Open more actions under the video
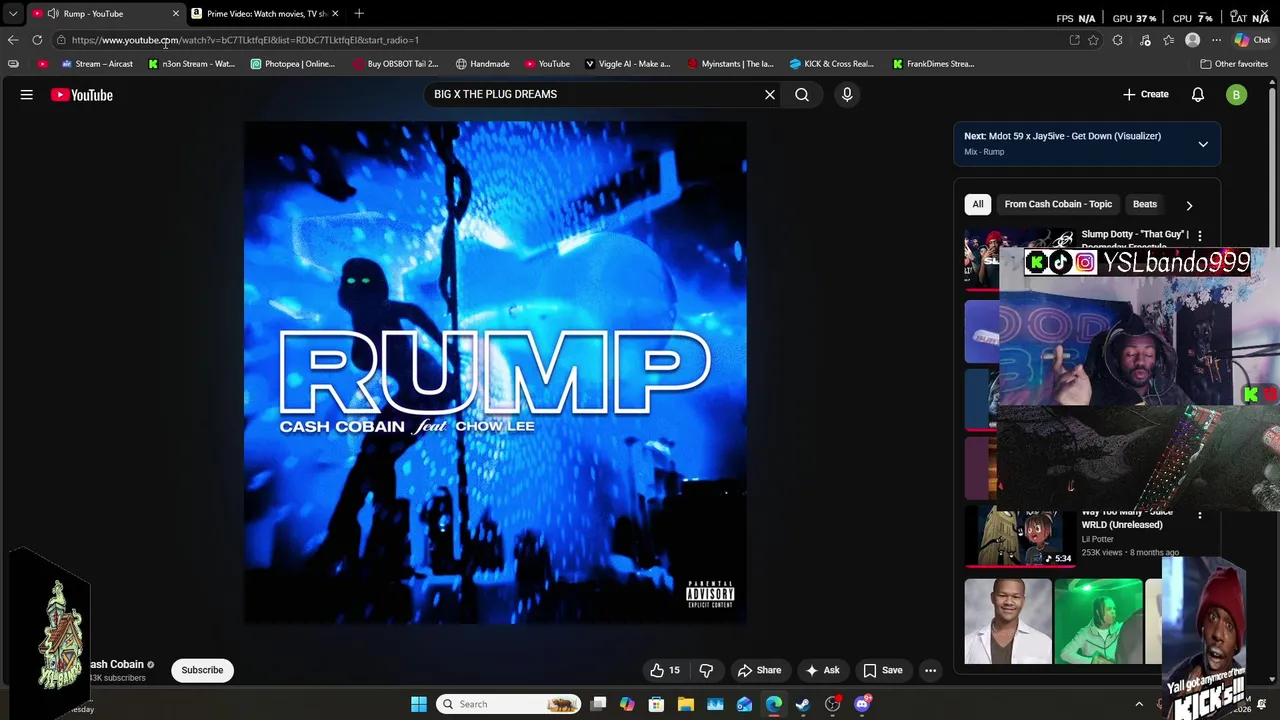Viewport: 1280px width, 720px height. (930, 671)
